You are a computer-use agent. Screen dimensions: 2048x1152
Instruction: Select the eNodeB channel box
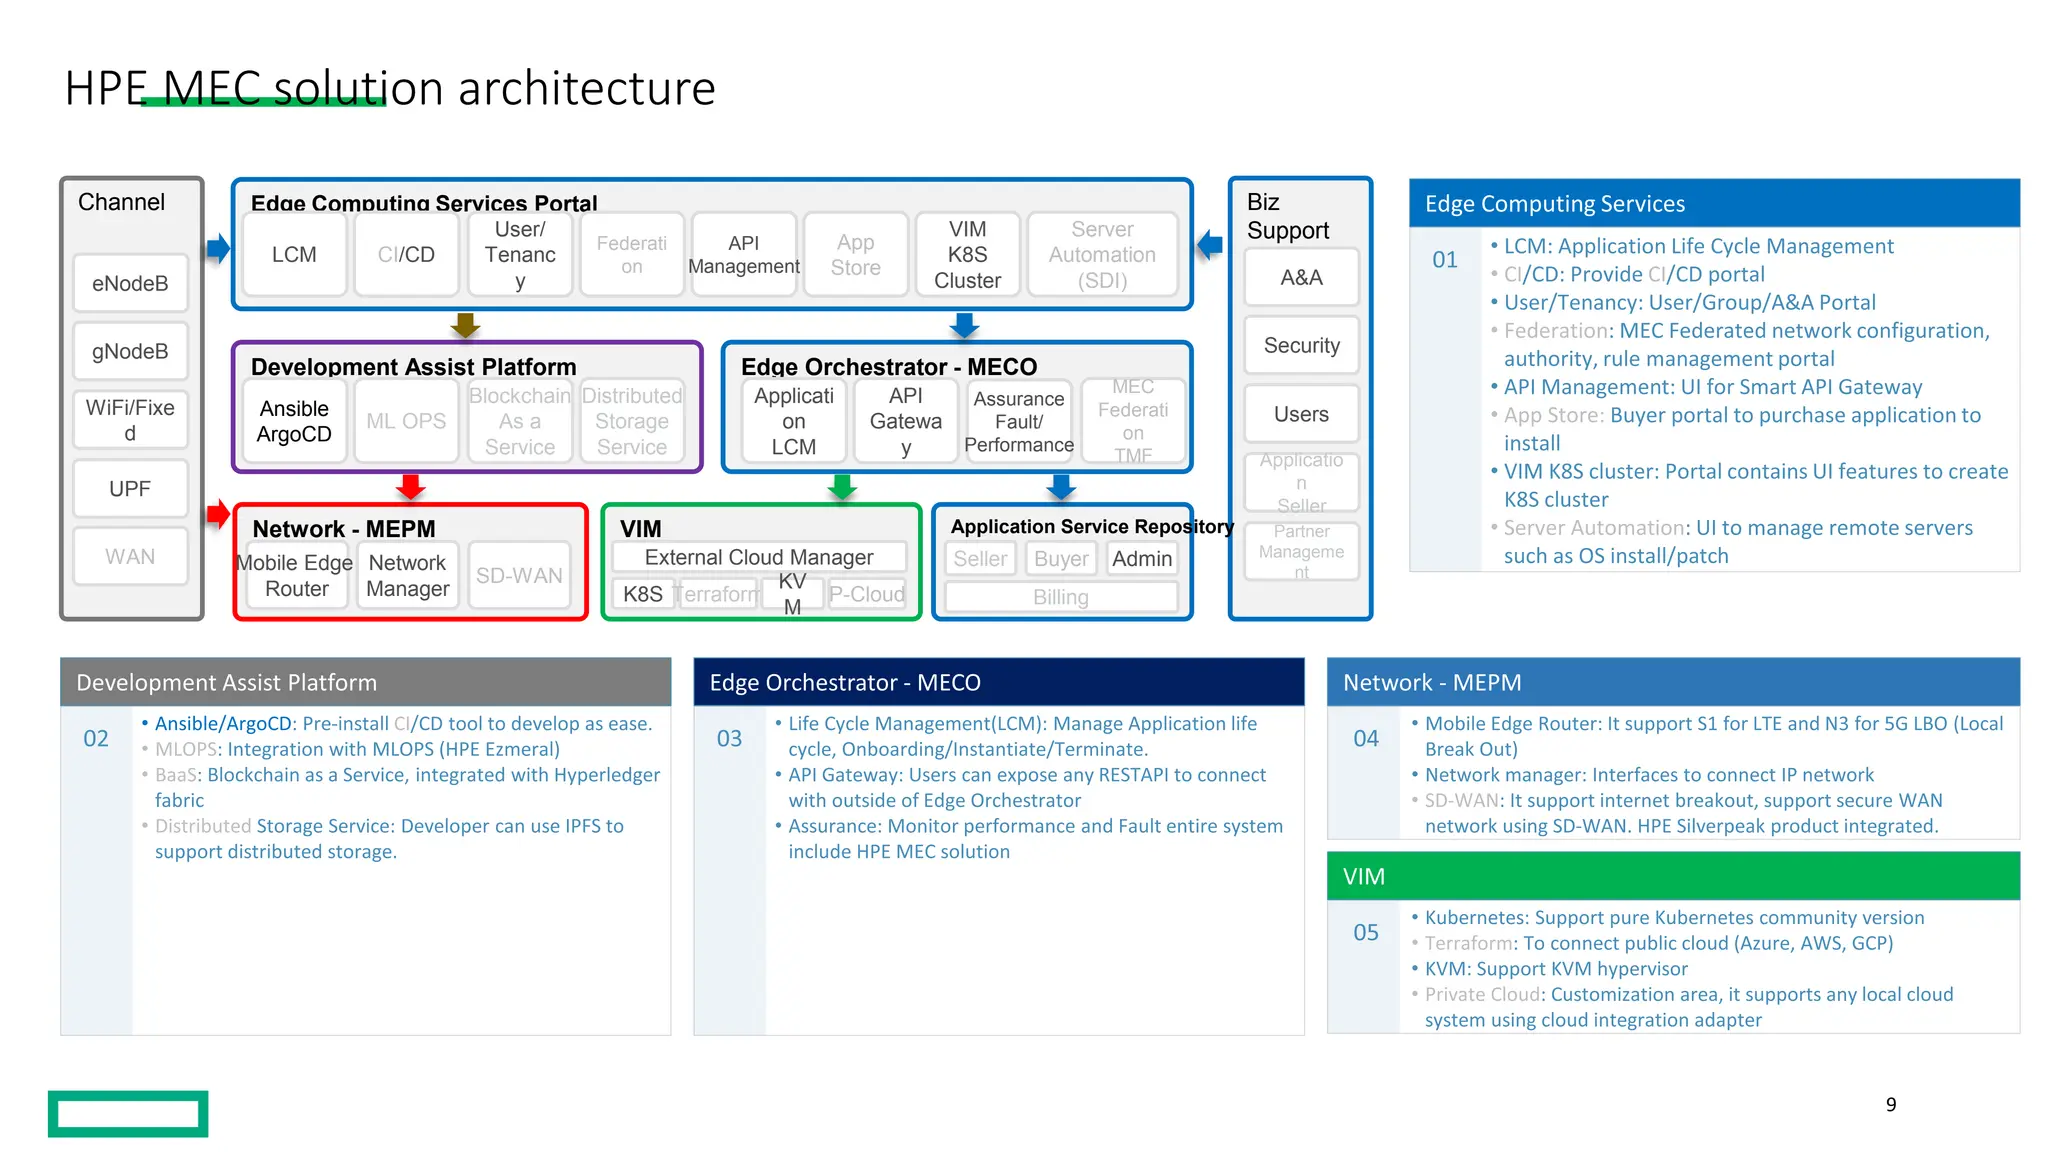pos(130,283)
